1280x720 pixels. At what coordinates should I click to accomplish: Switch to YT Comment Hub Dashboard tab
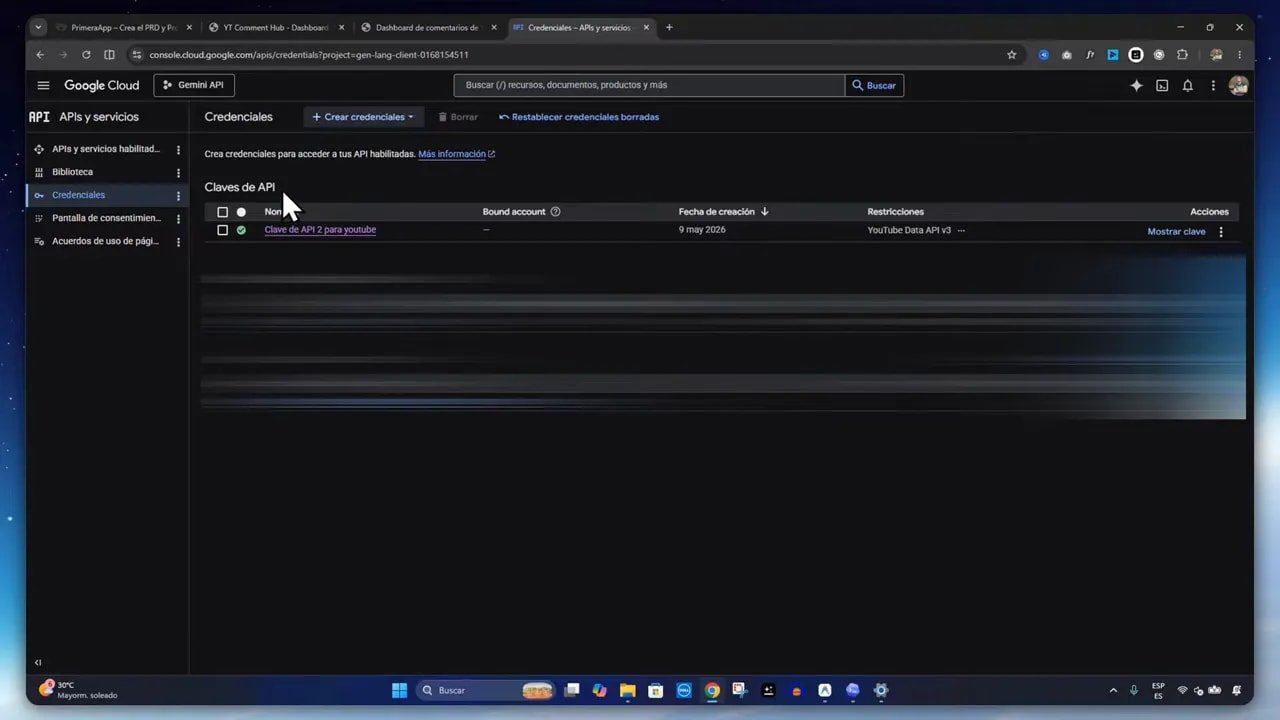coord(275,27)
